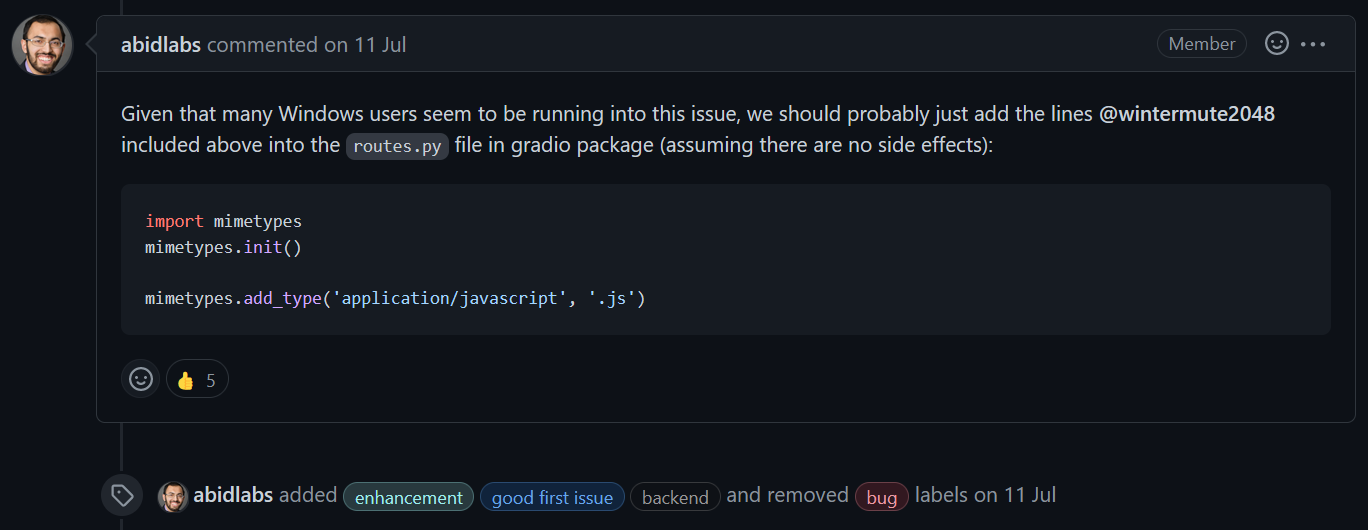Screen dimensions: 1368x530
Task: Follow the @wintermute2048 mention link
Action: pyautogui.click(x=1186, y=114)
